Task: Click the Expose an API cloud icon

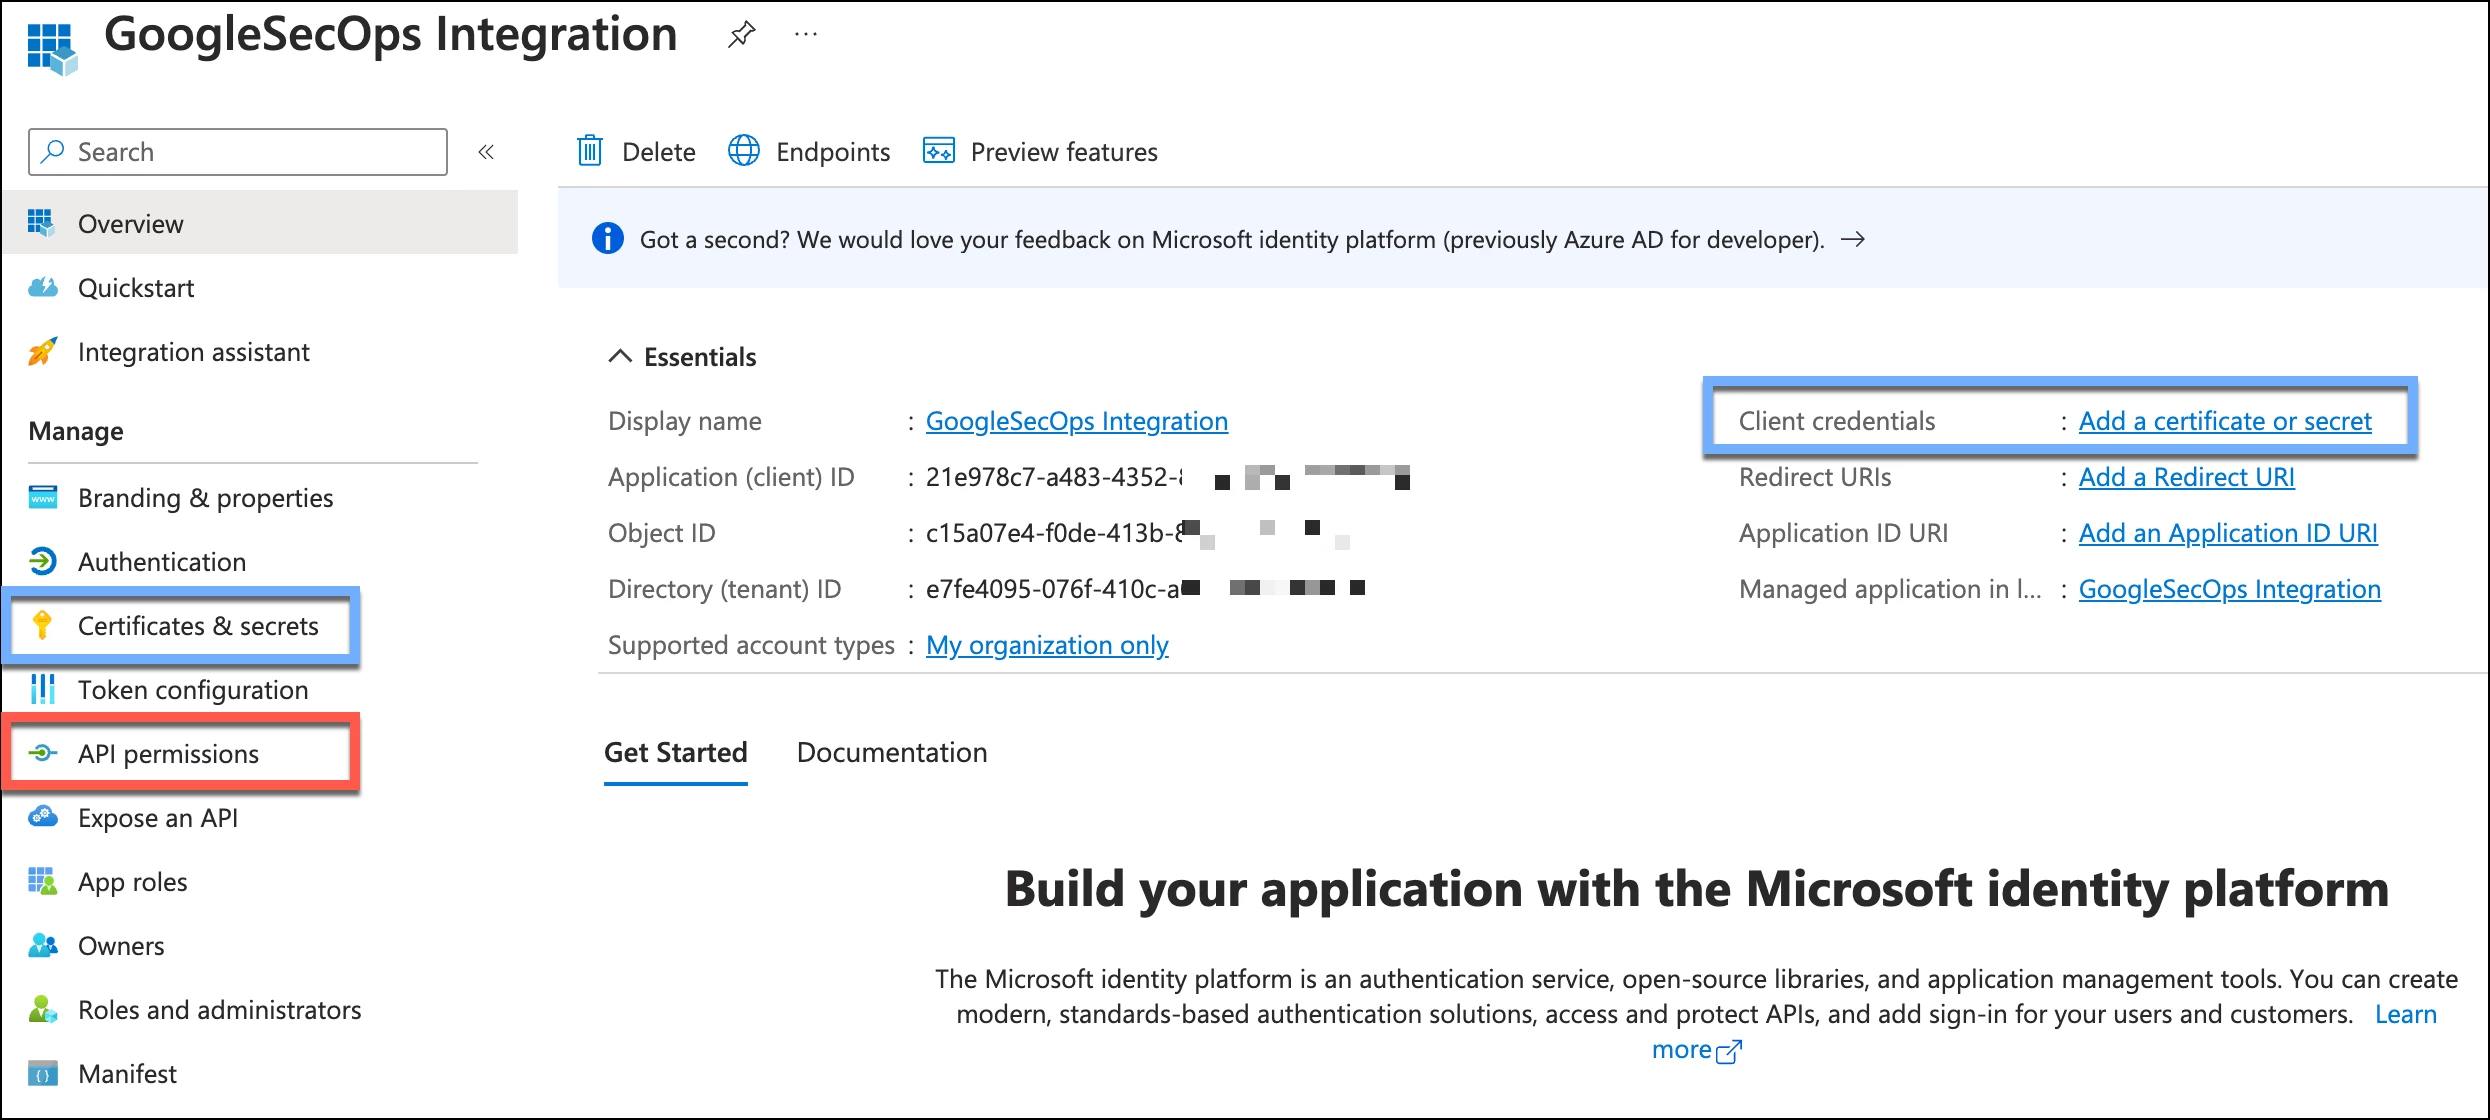Action: coord(43,817)
